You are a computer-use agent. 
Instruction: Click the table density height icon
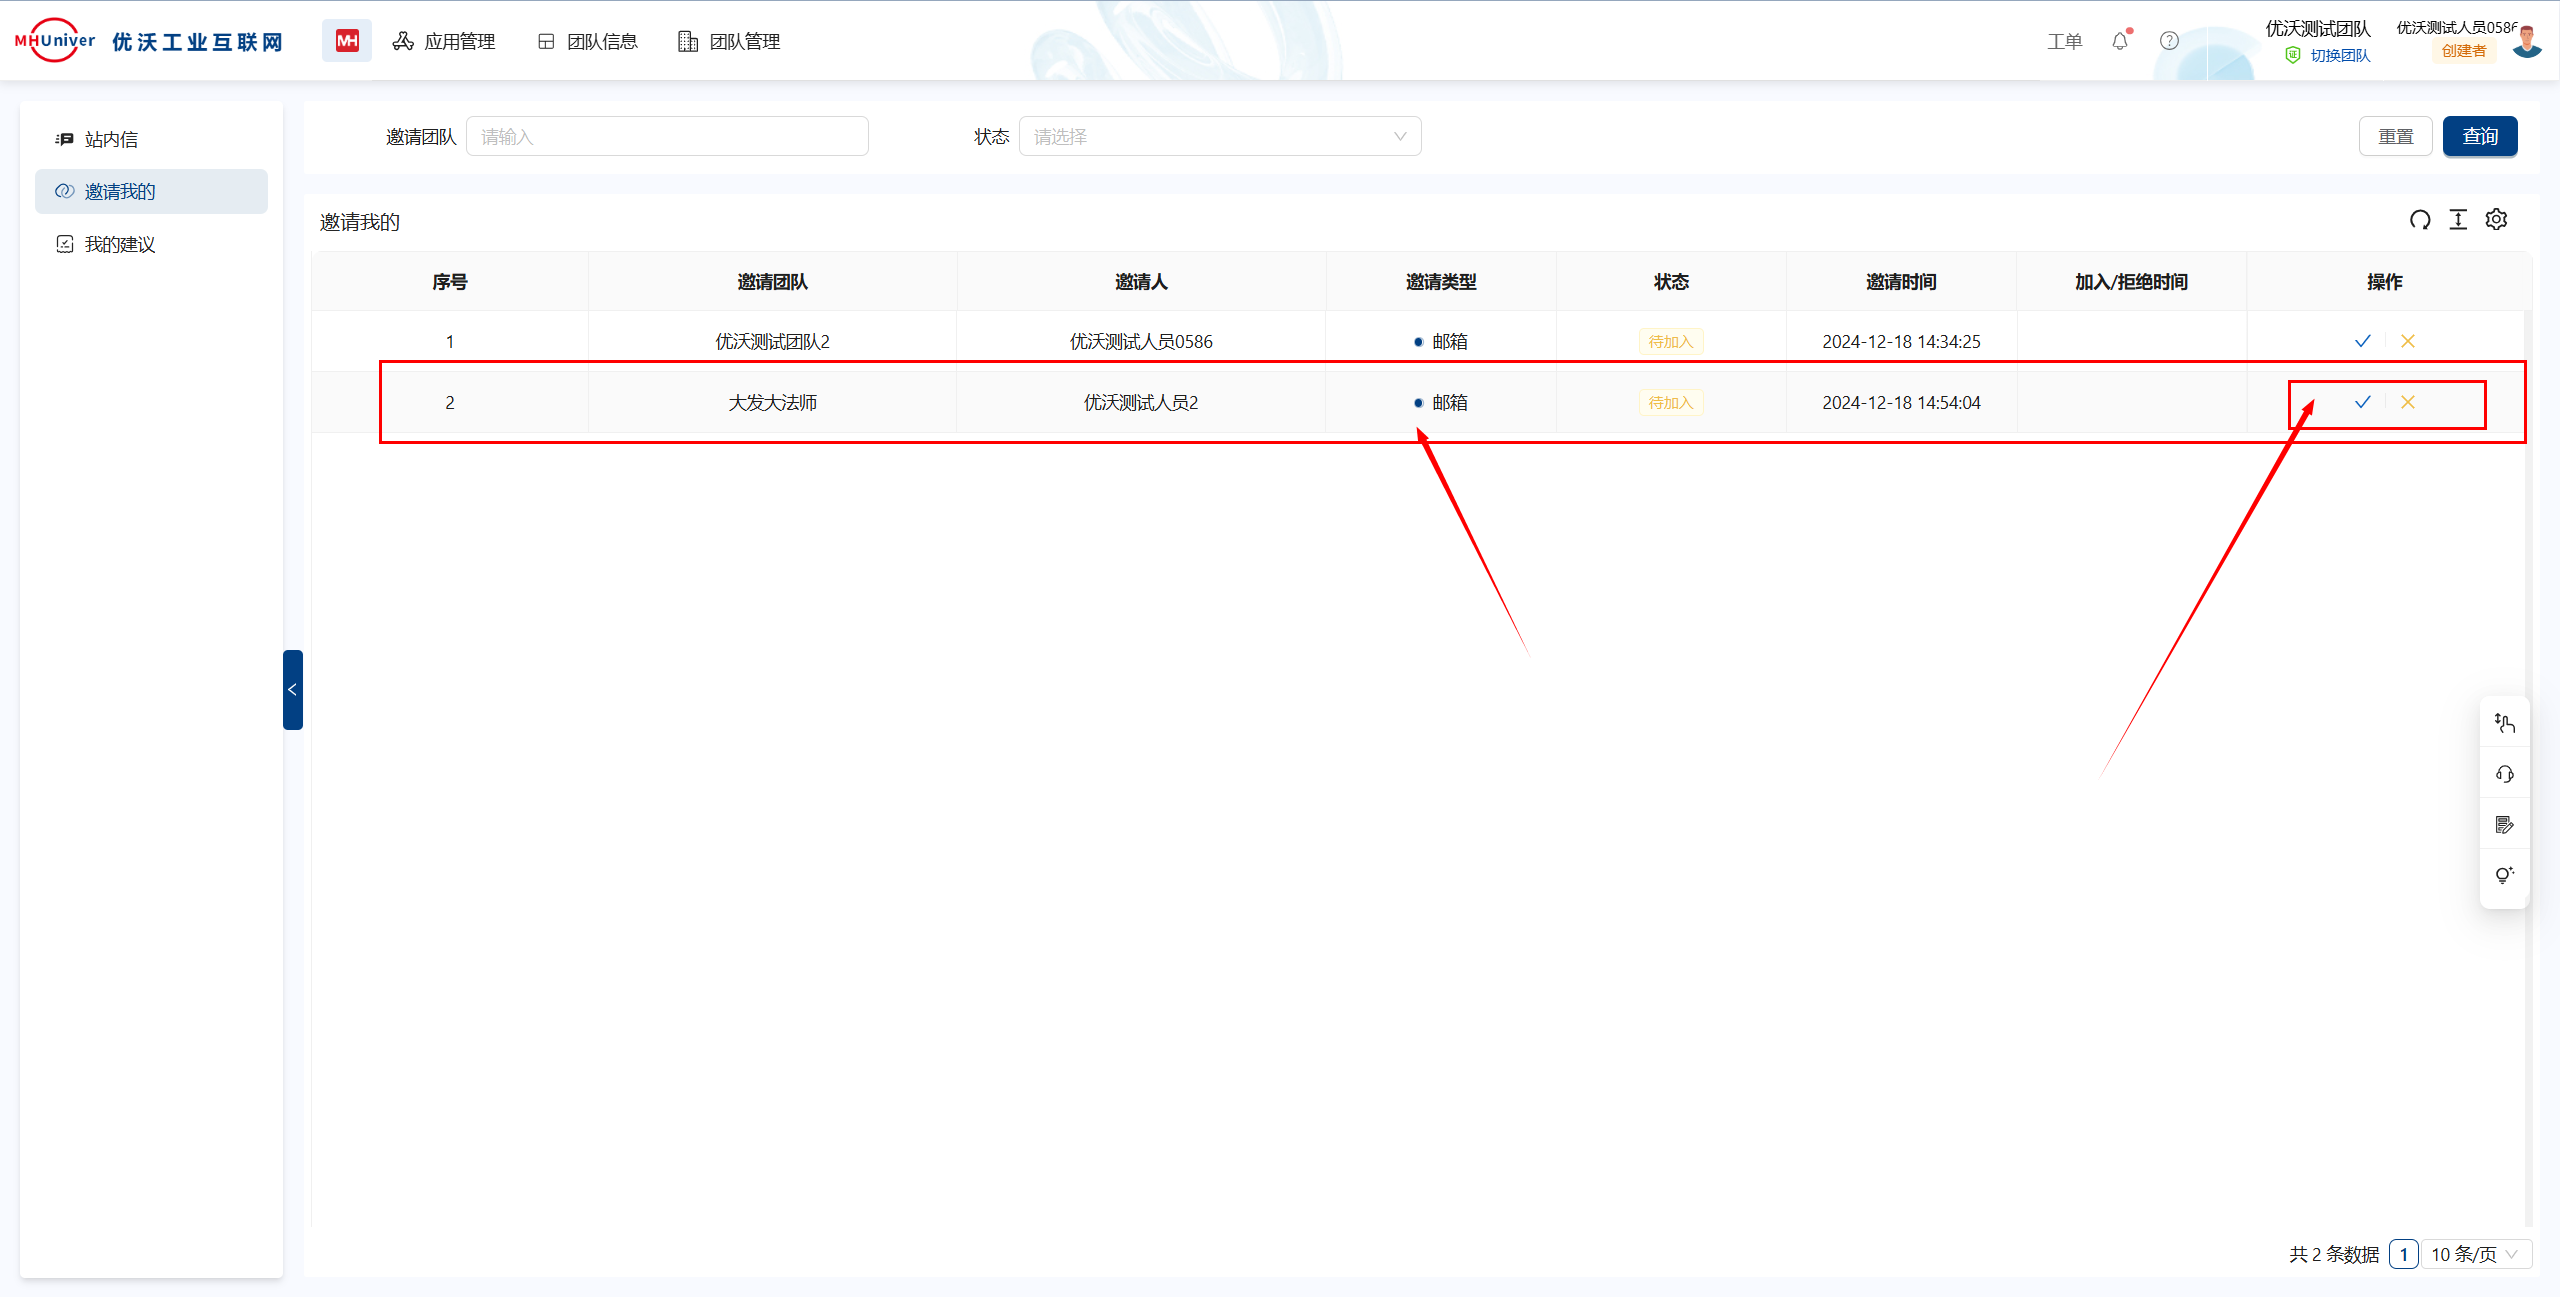click(2458, 220)
